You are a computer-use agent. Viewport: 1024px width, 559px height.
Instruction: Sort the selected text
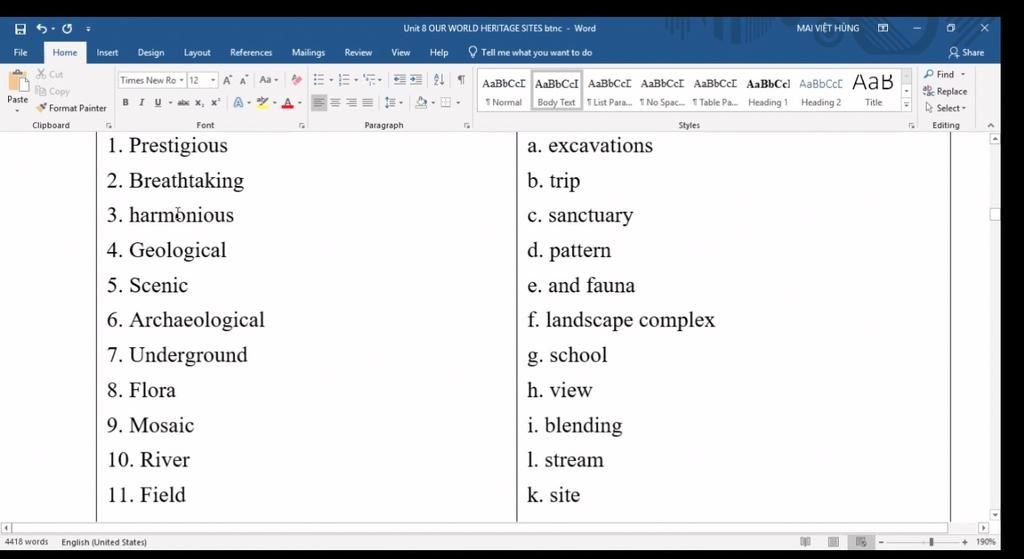[439, 80]
